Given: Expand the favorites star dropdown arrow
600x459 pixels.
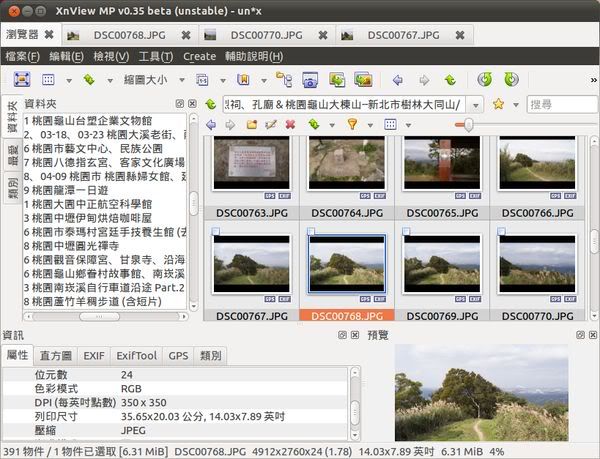Looking at the screenshot, I should (516, 104).
